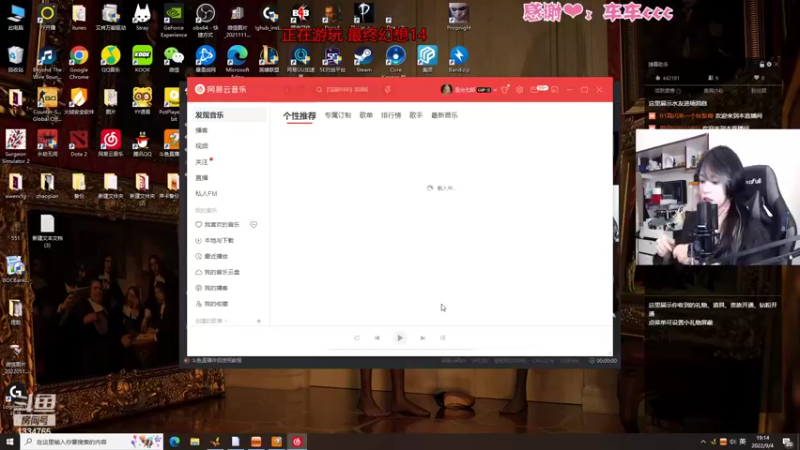This screenshot has height=450, width=800.
Task: Go forward with the header forward arrow
Action: point(302,89)
